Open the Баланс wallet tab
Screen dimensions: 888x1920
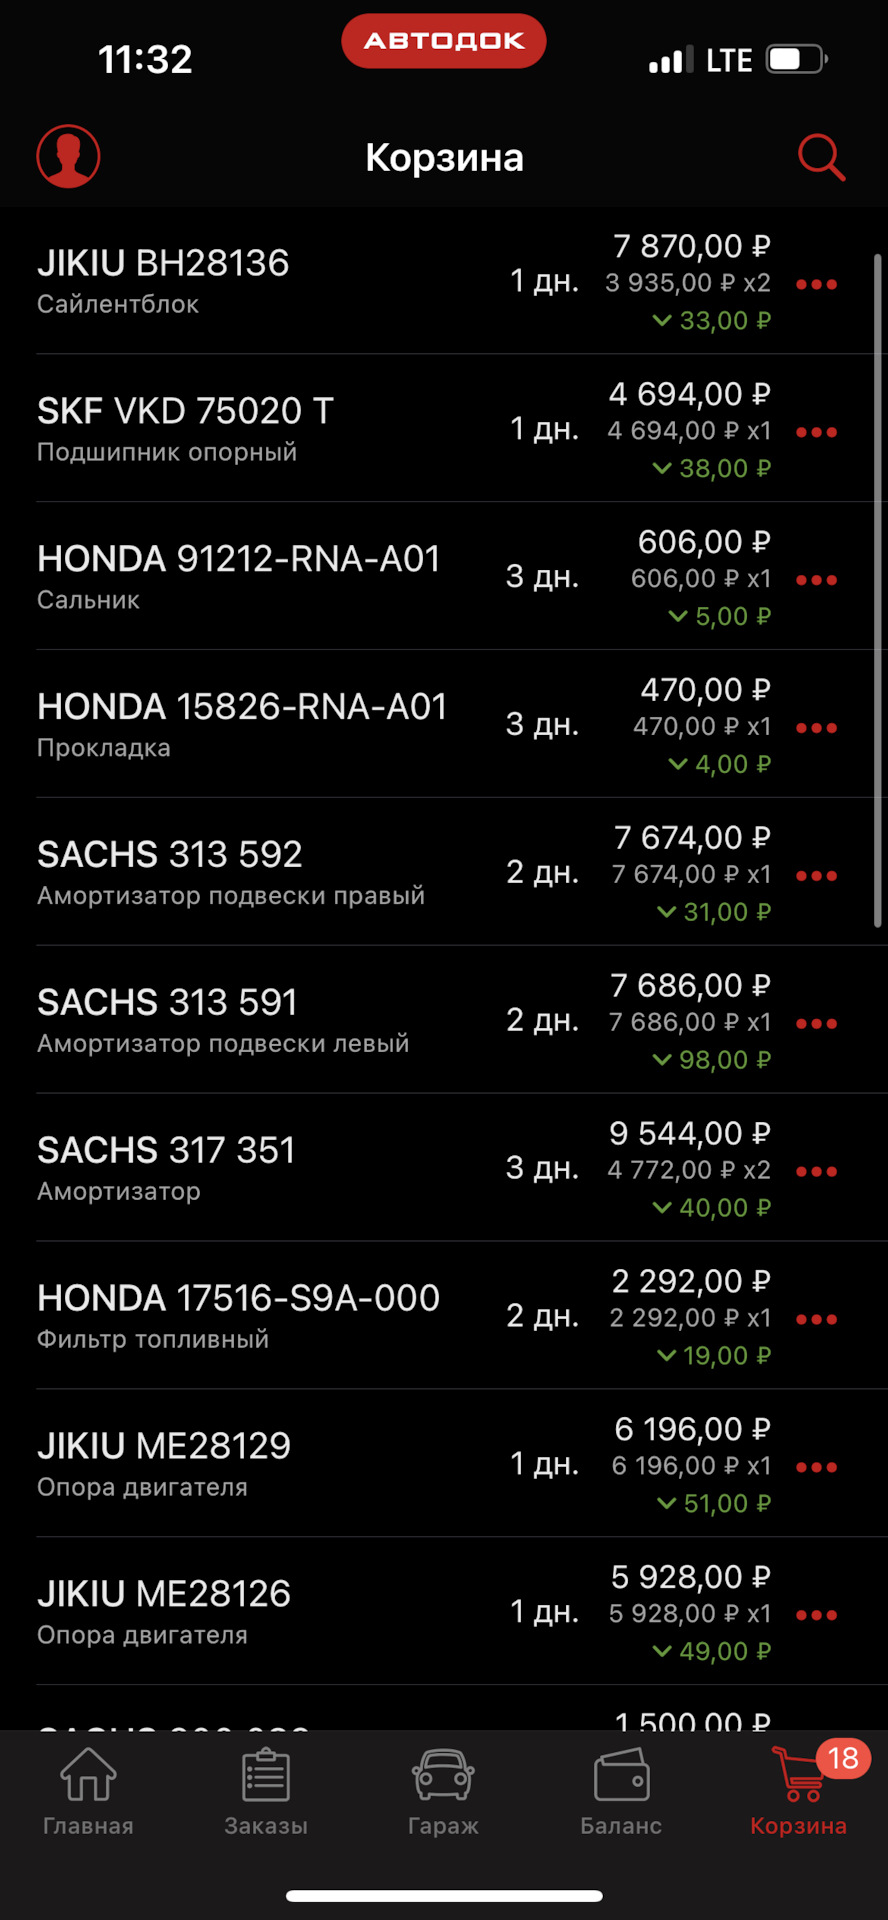[621, 1792]
